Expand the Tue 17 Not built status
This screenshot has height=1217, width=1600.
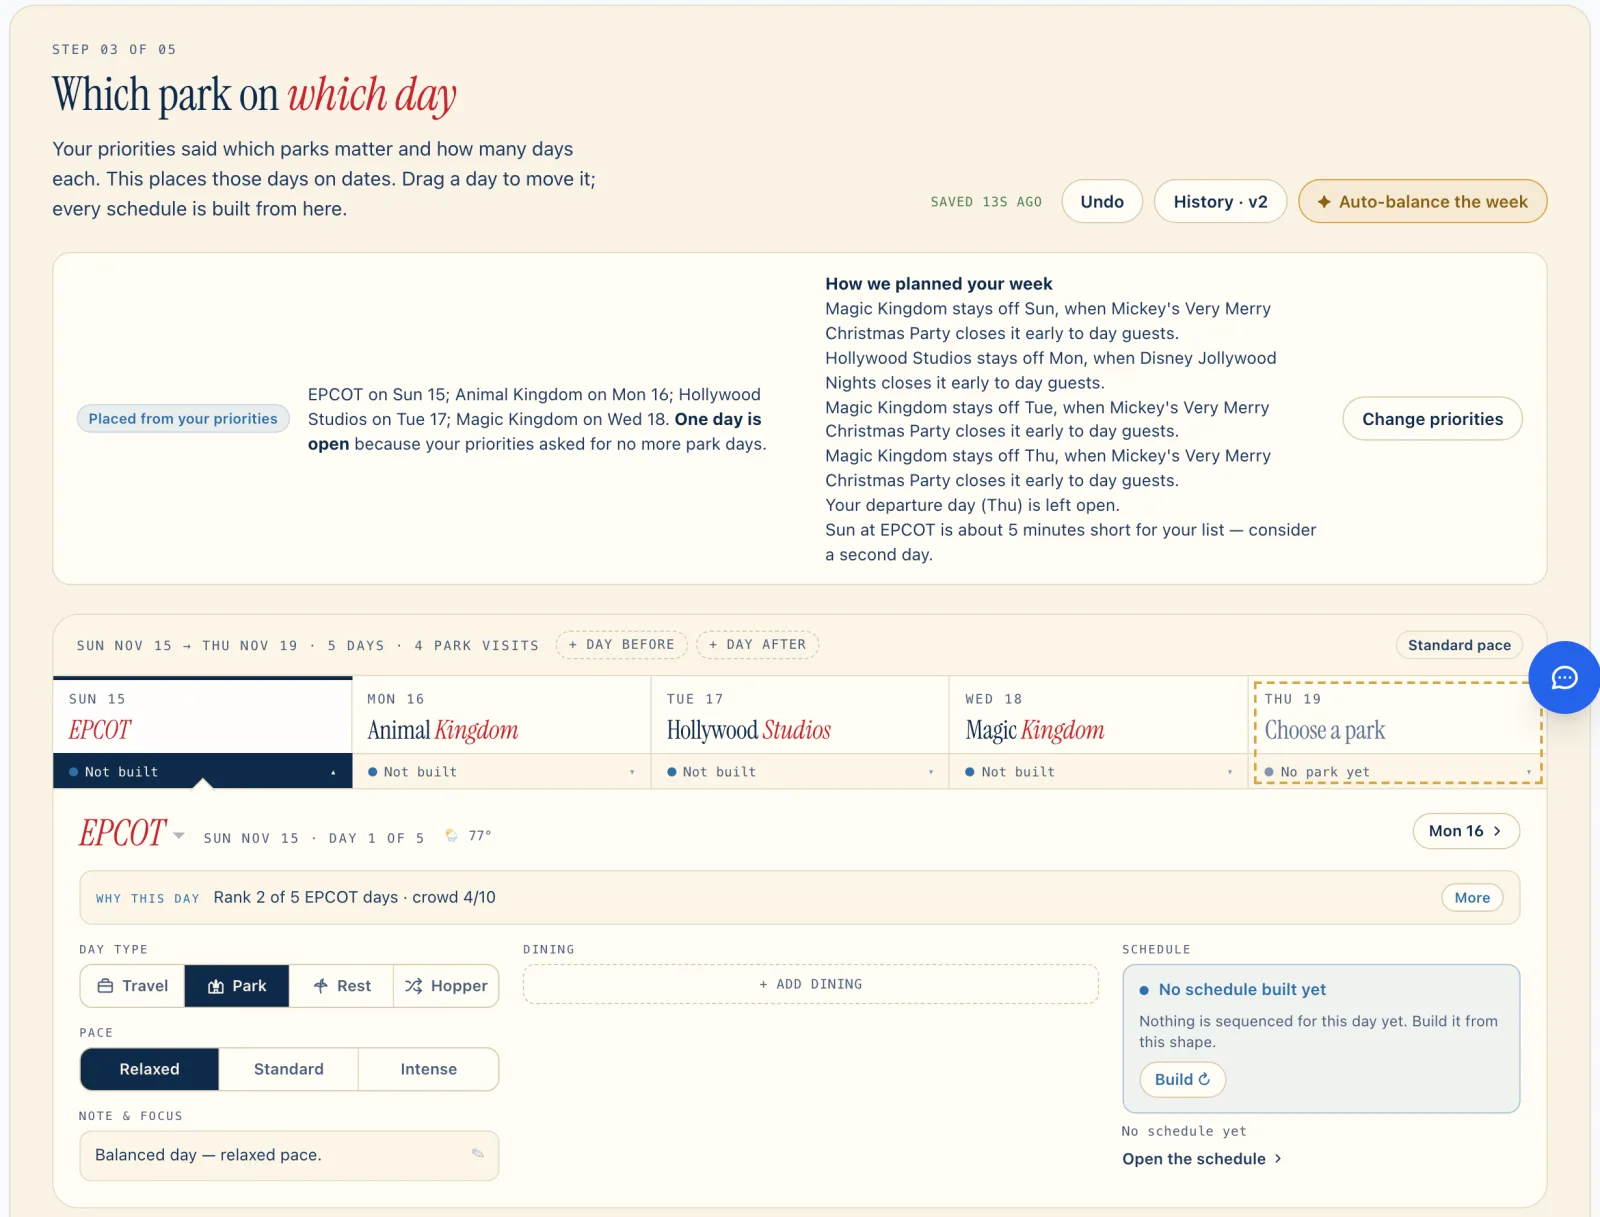800,772
